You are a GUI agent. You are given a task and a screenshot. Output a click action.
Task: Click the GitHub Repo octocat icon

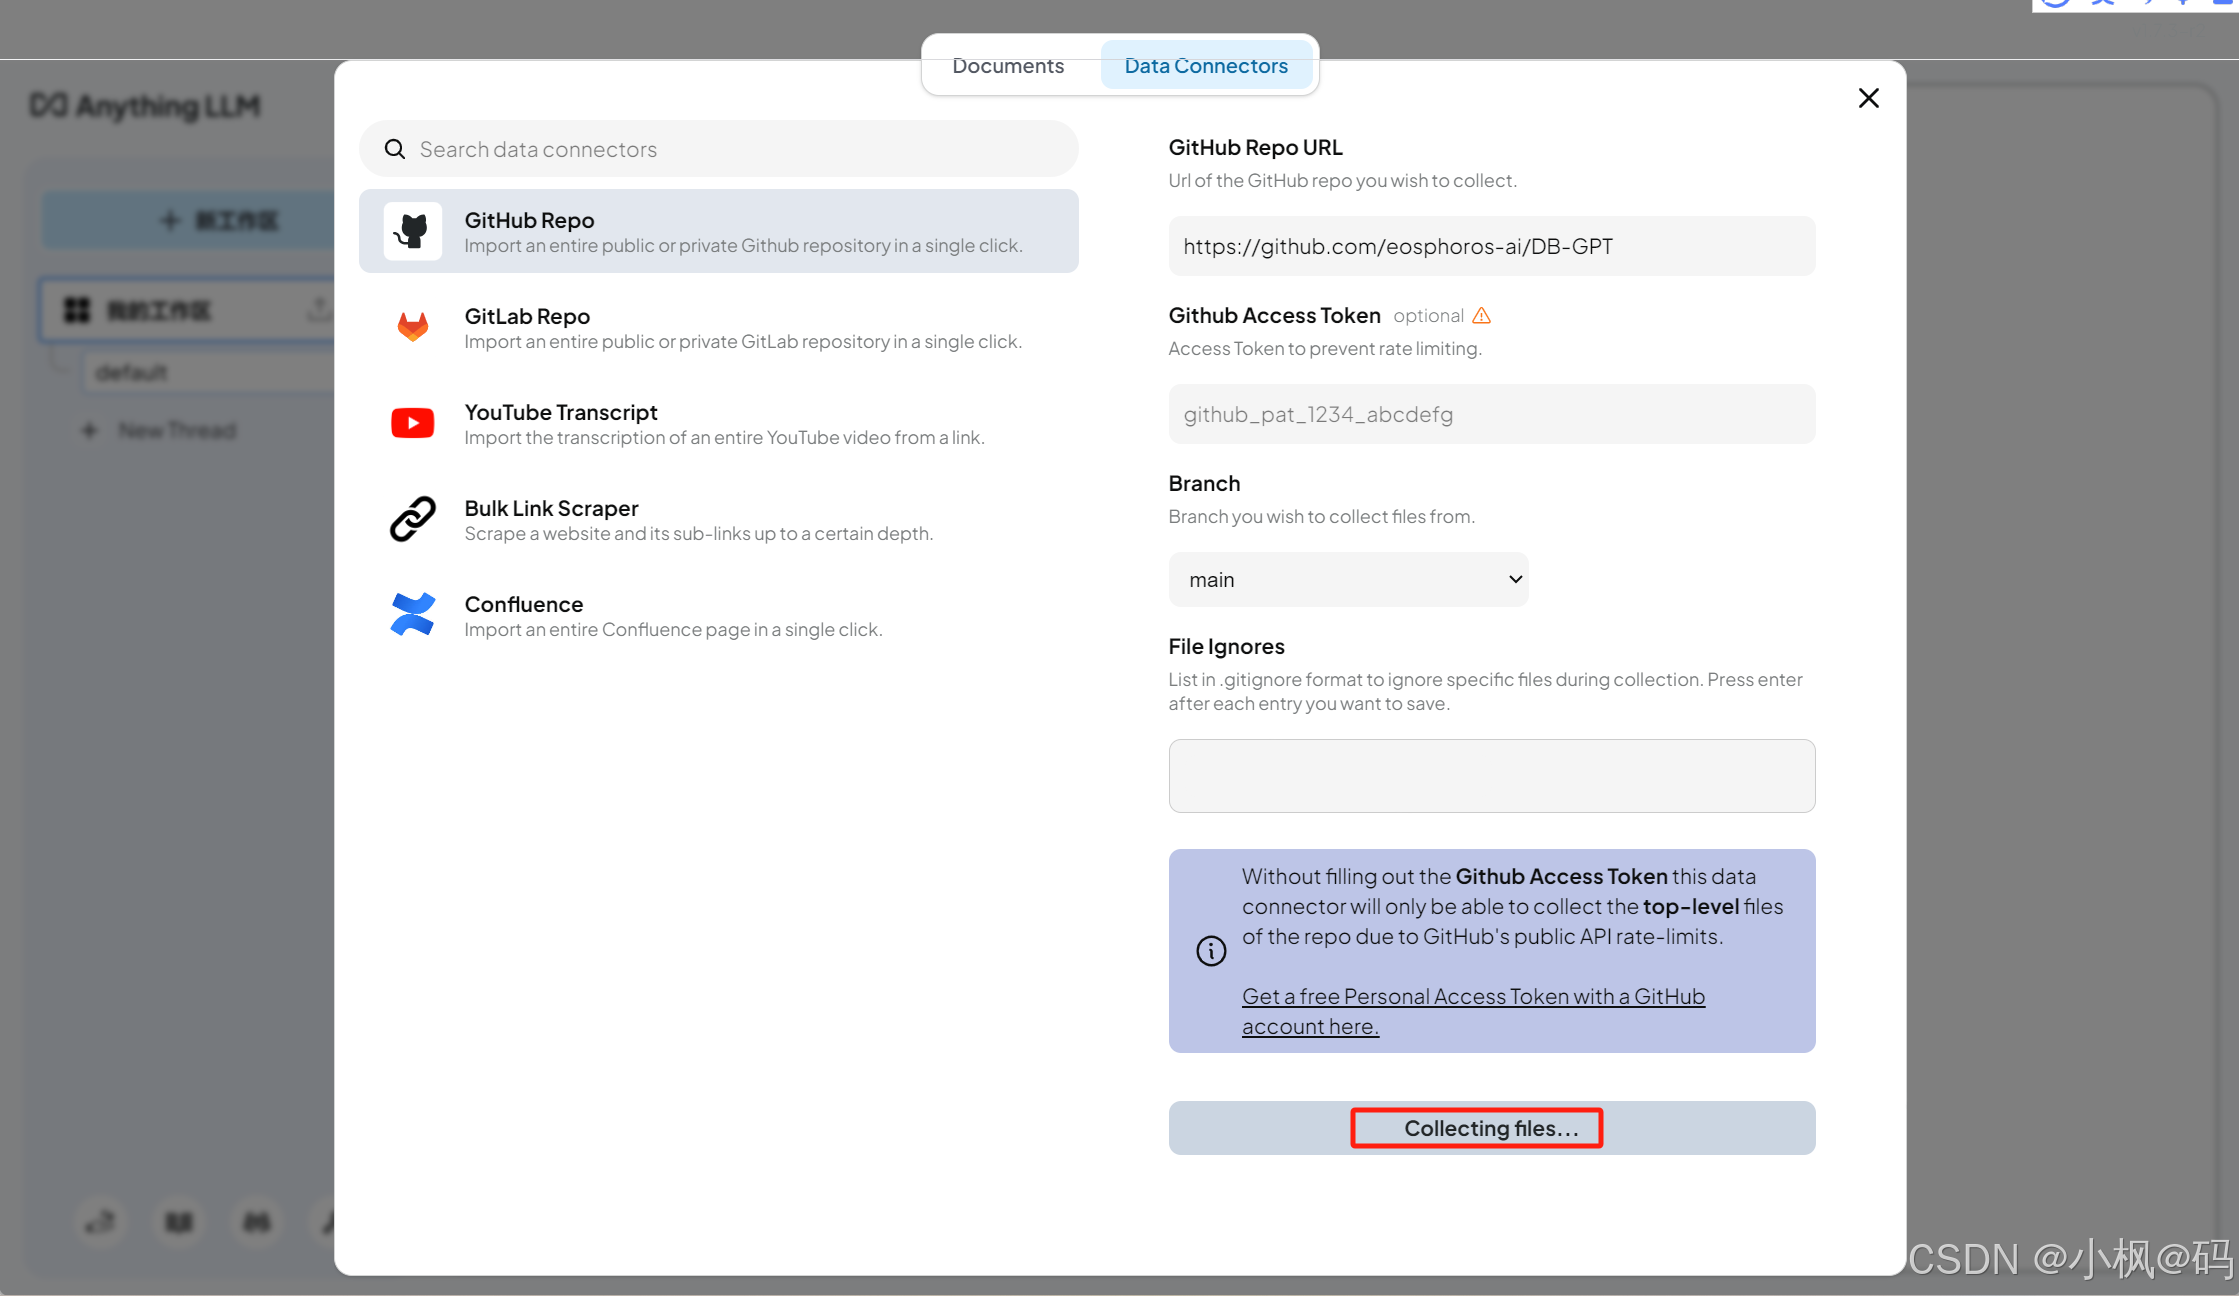(x=412, y=231)
